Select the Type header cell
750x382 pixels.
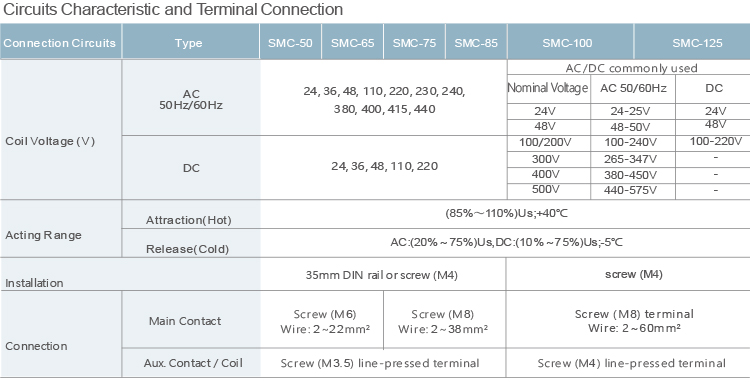(x=188, y=43)
